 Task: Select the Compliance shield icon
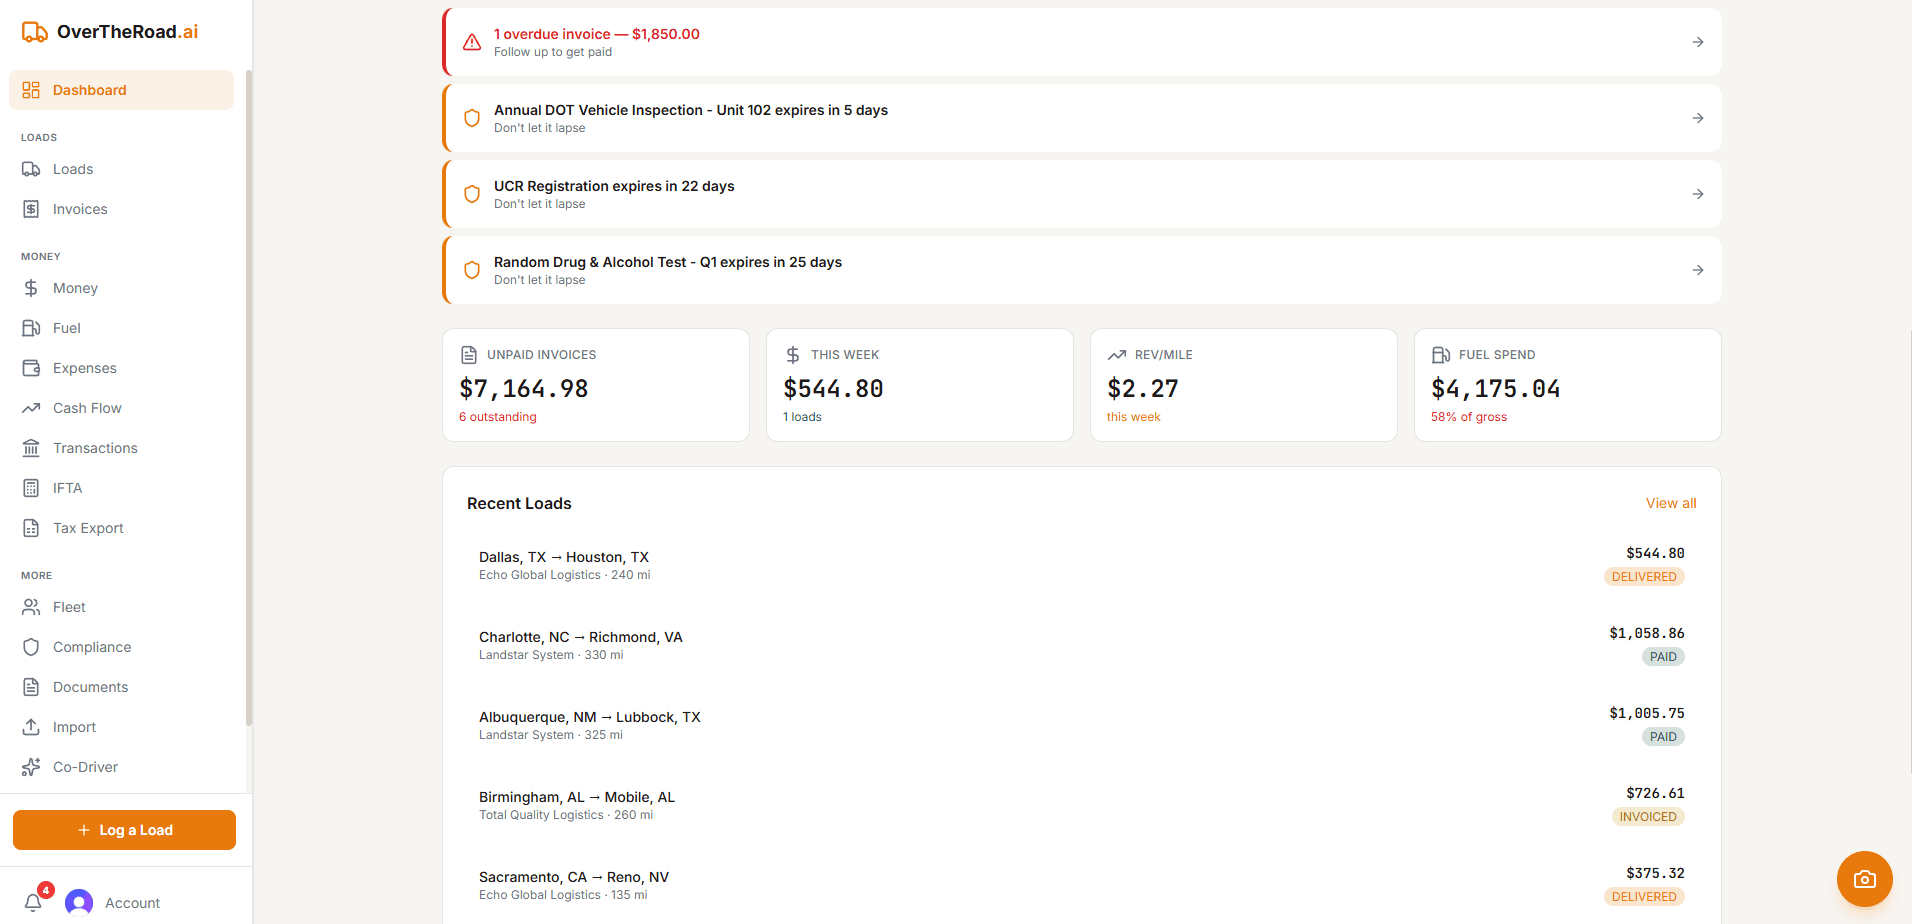tap(33, 646)
